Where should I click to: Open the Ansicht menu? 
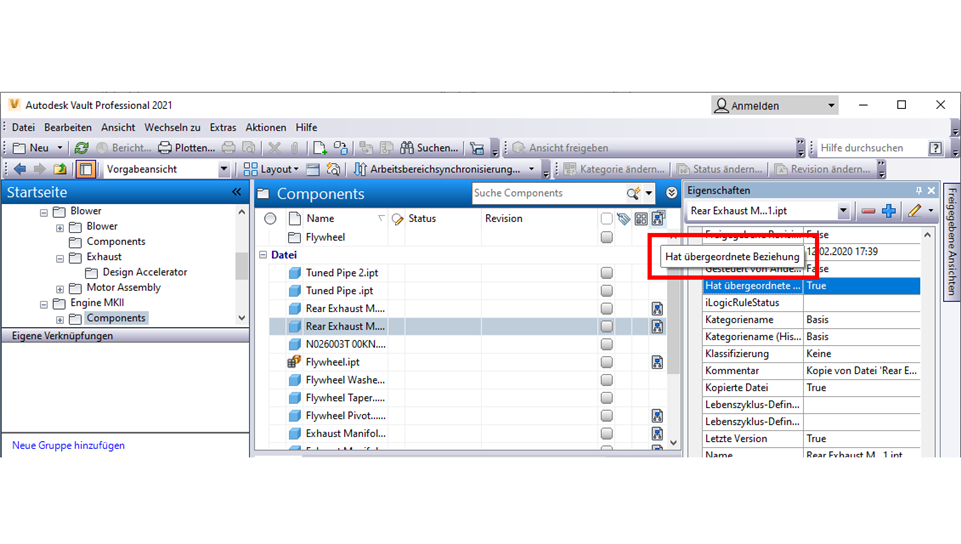(118, 127)
